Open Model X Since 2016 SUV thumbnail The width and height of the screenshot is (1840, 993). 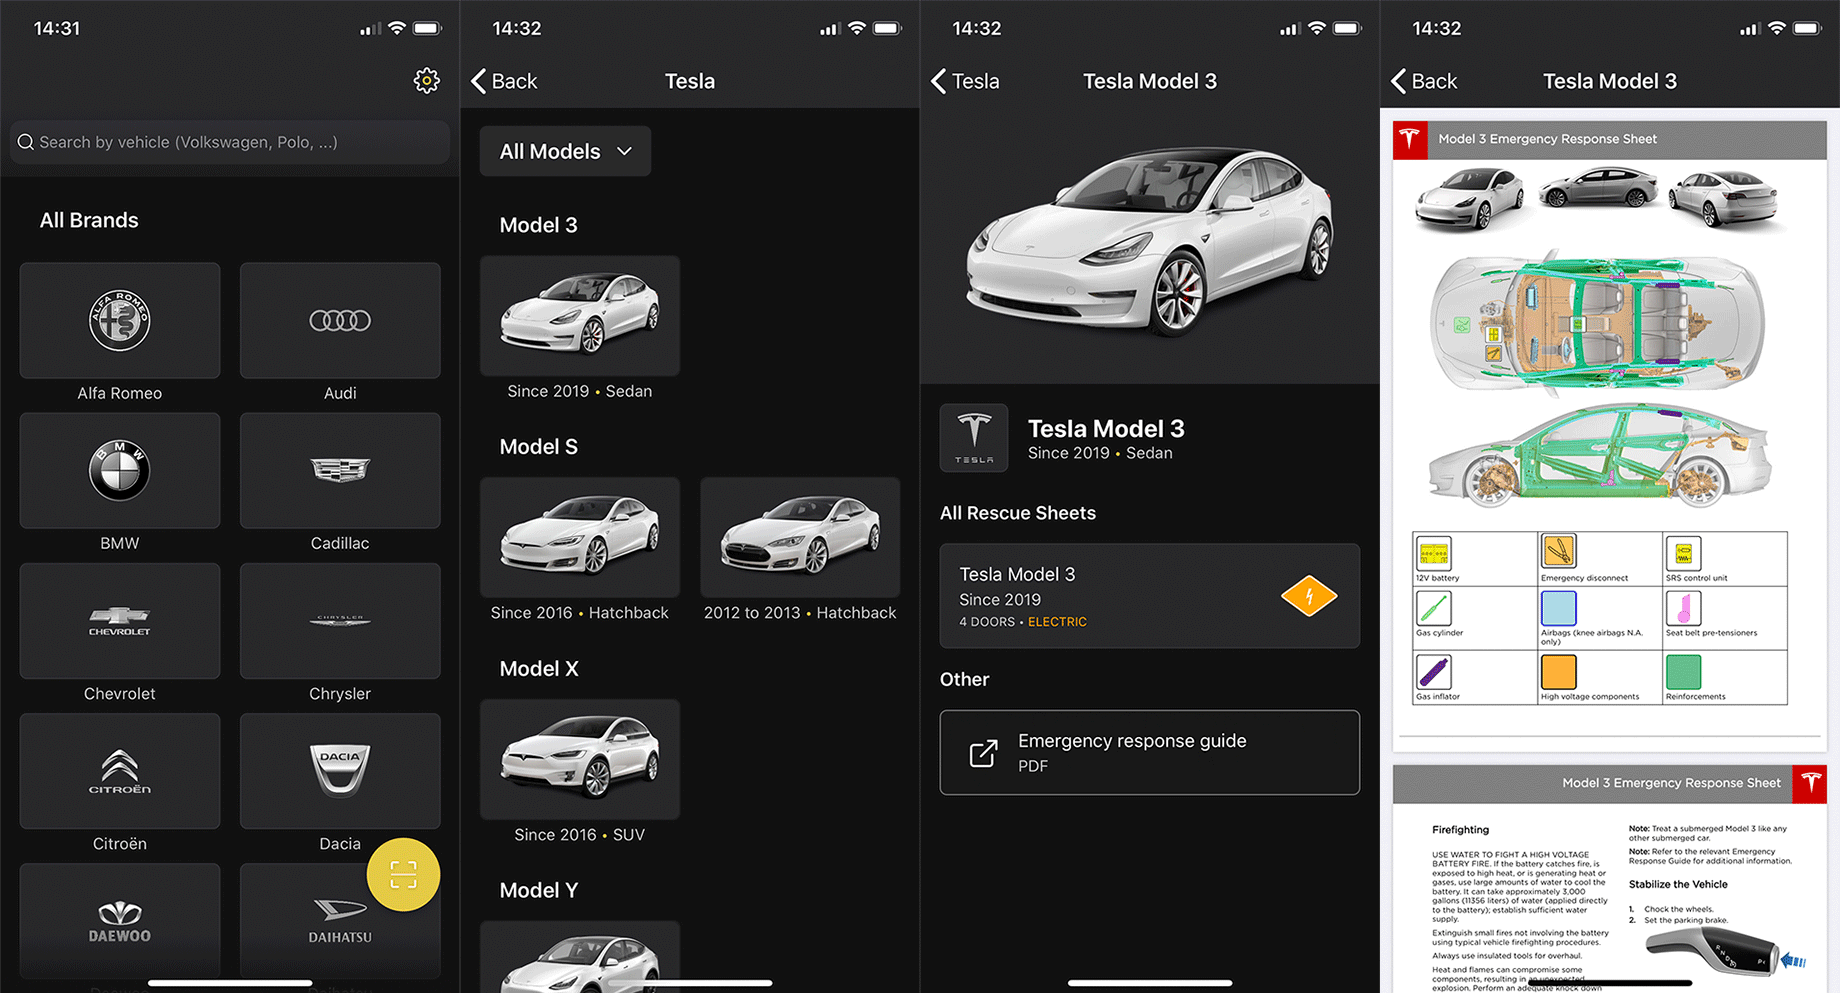click(580, 760)
